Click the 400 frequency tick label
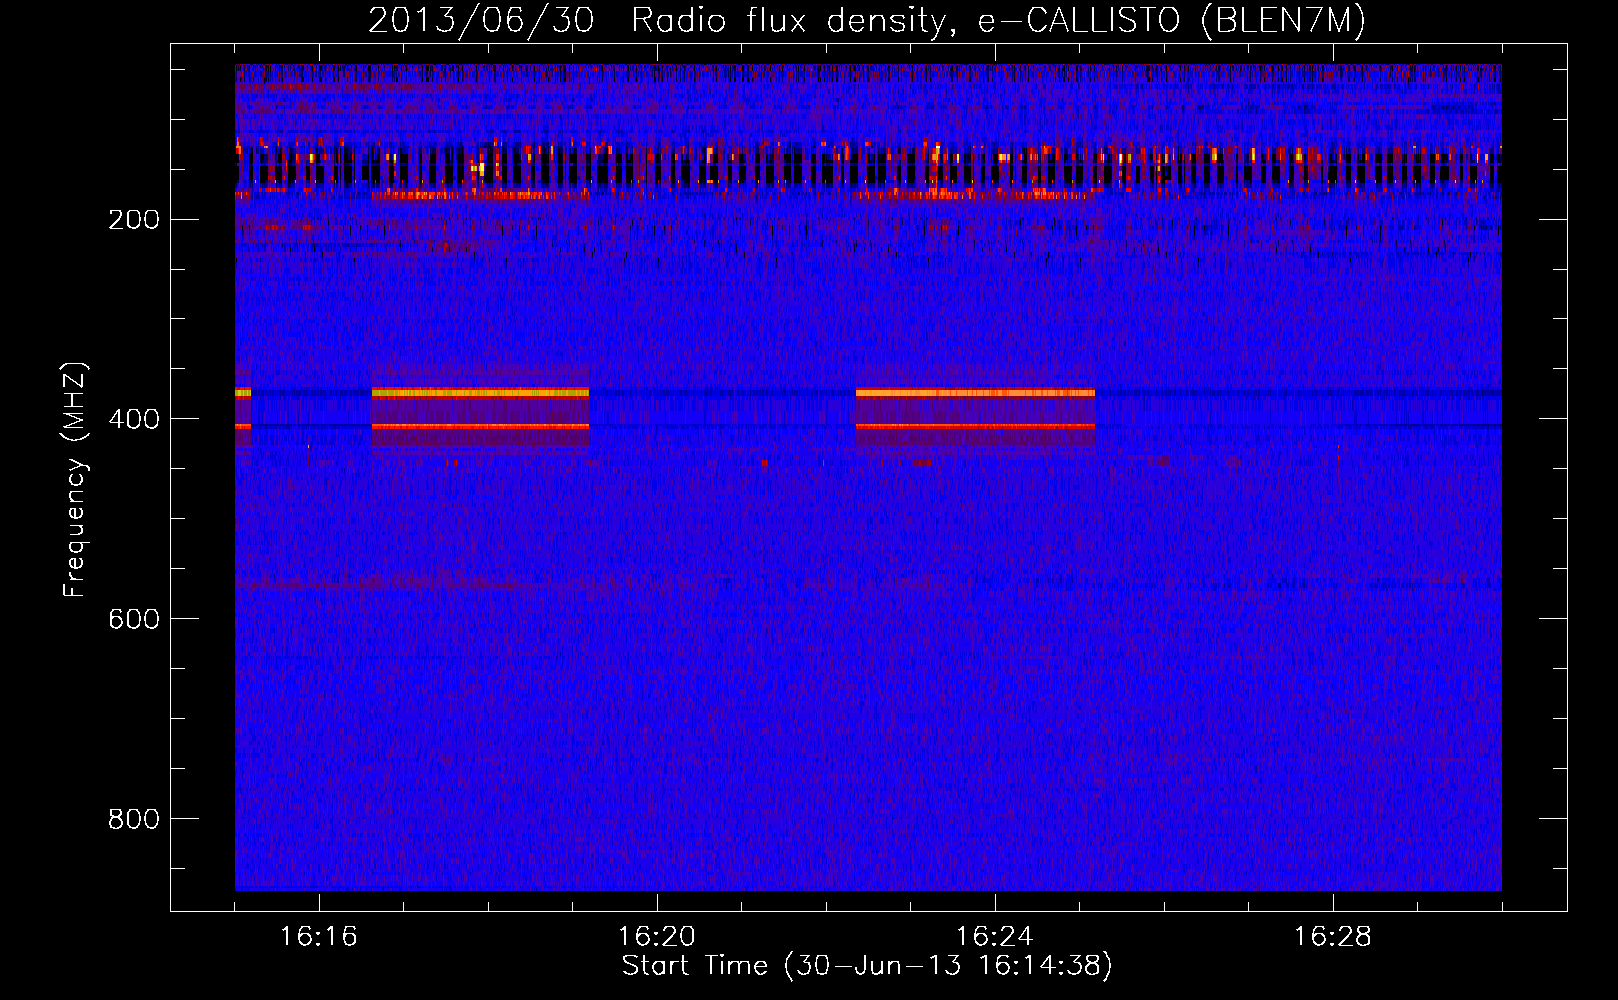 pos(134,419)
